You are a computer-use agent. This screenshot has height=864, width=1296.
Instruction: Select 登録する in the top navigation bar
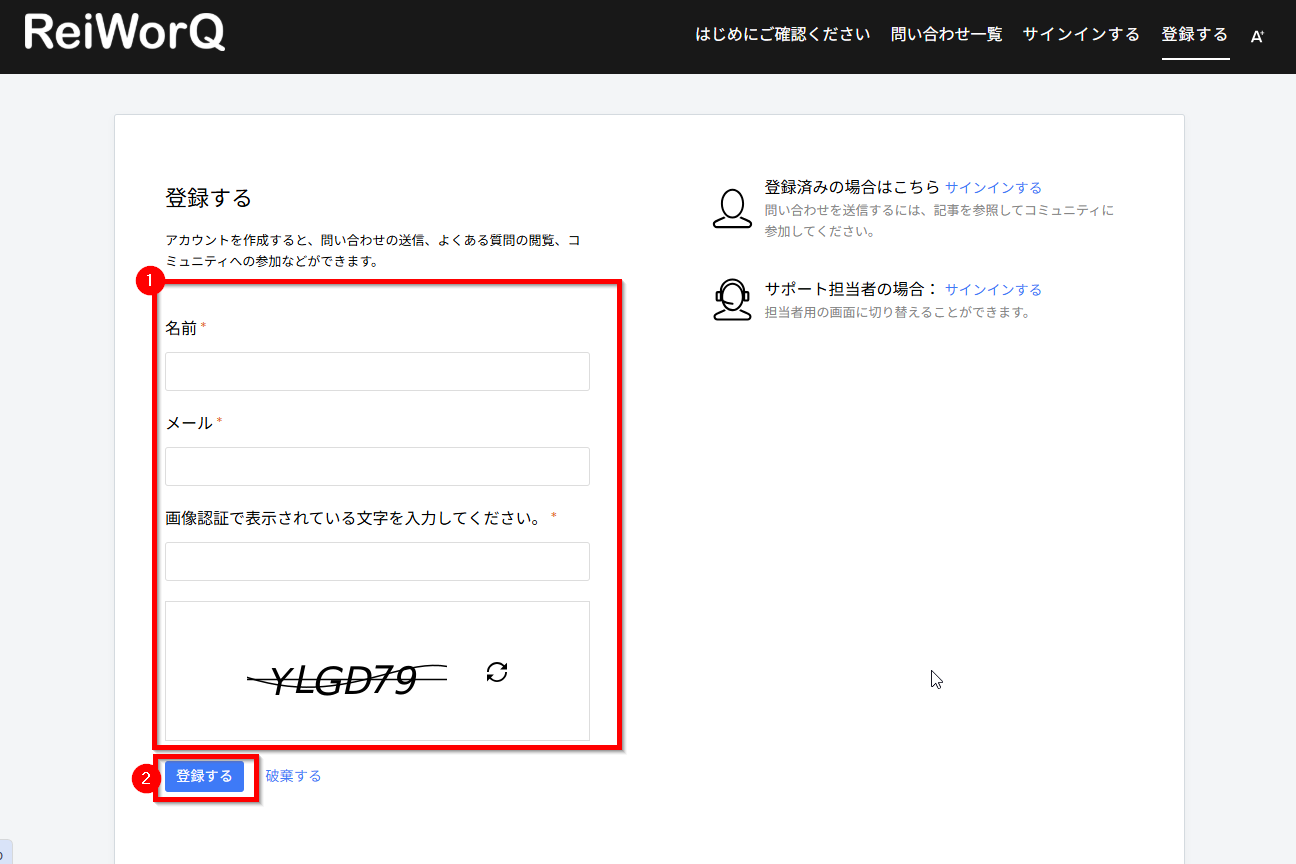(x=1194, y=35)
